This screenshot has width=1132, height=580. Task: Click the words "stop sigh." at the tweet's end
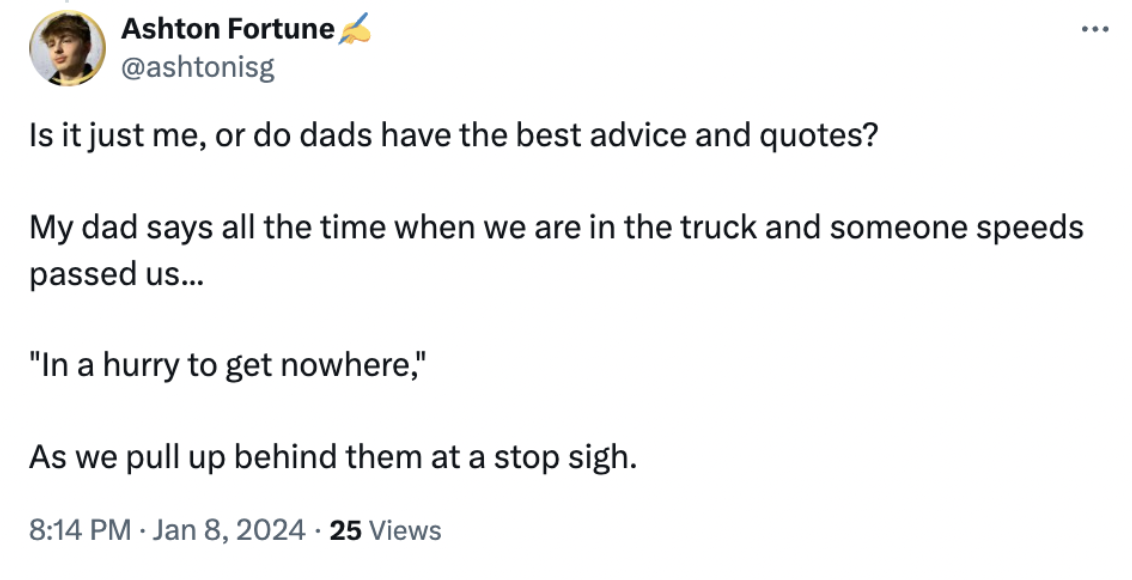[x=565, y=458]
